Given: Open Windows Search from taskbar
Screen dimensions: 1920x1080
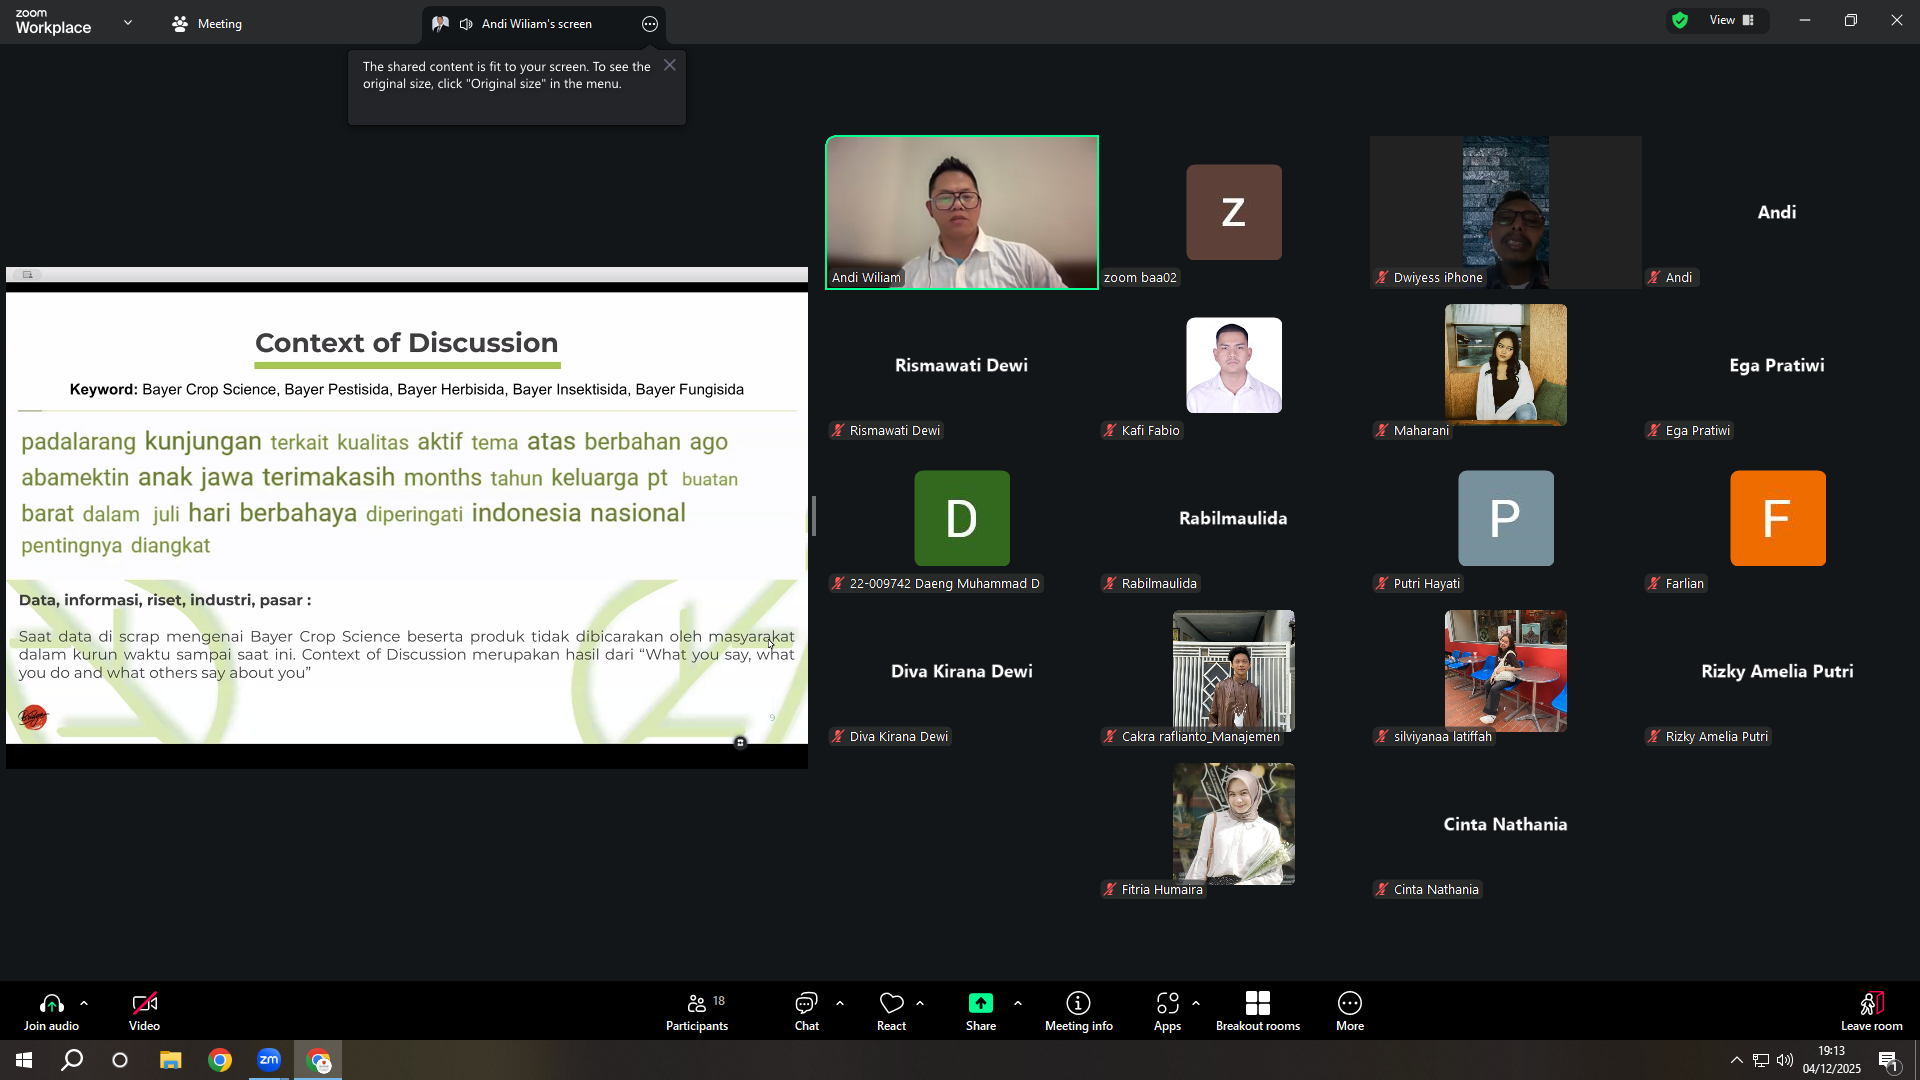Looking at the screenshot, I should click(72, 1060).
